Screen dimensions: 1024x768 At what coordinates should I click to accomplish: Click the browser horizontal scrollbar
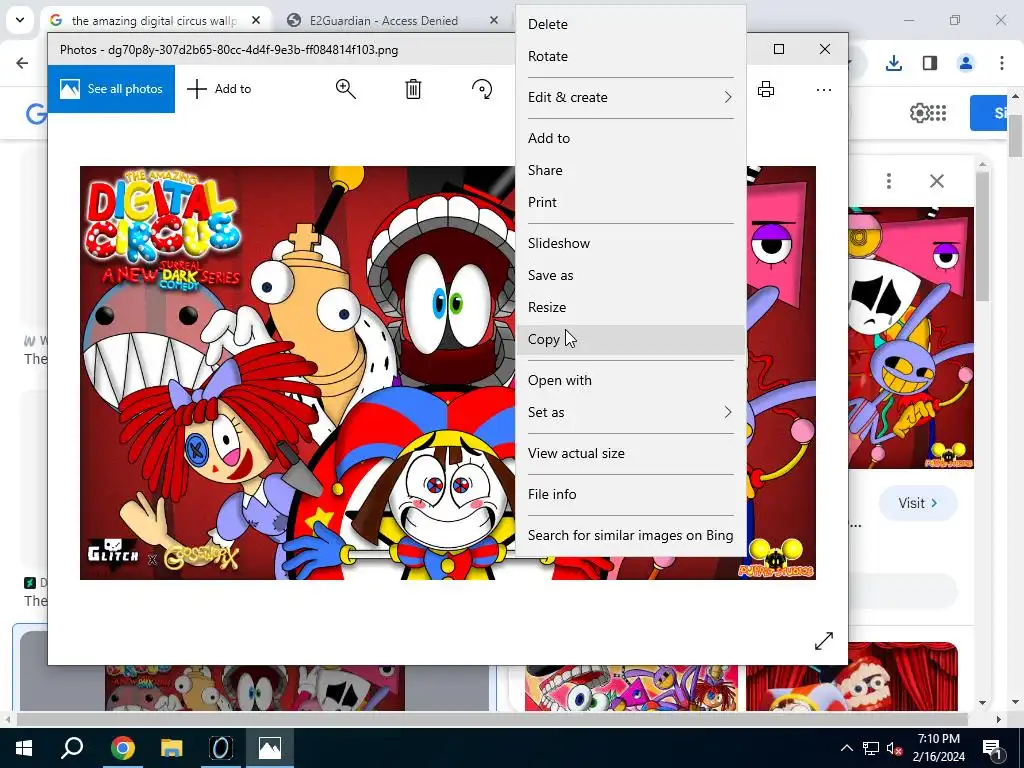click(x=494, y=719)
